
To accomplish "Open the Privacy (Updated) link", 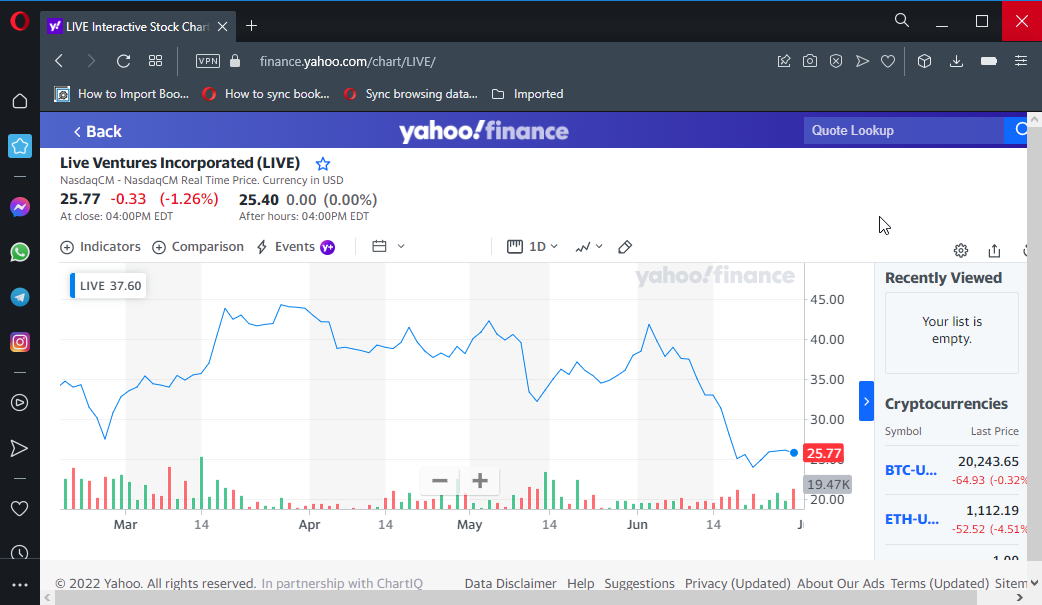I will (x=738, y=583).
